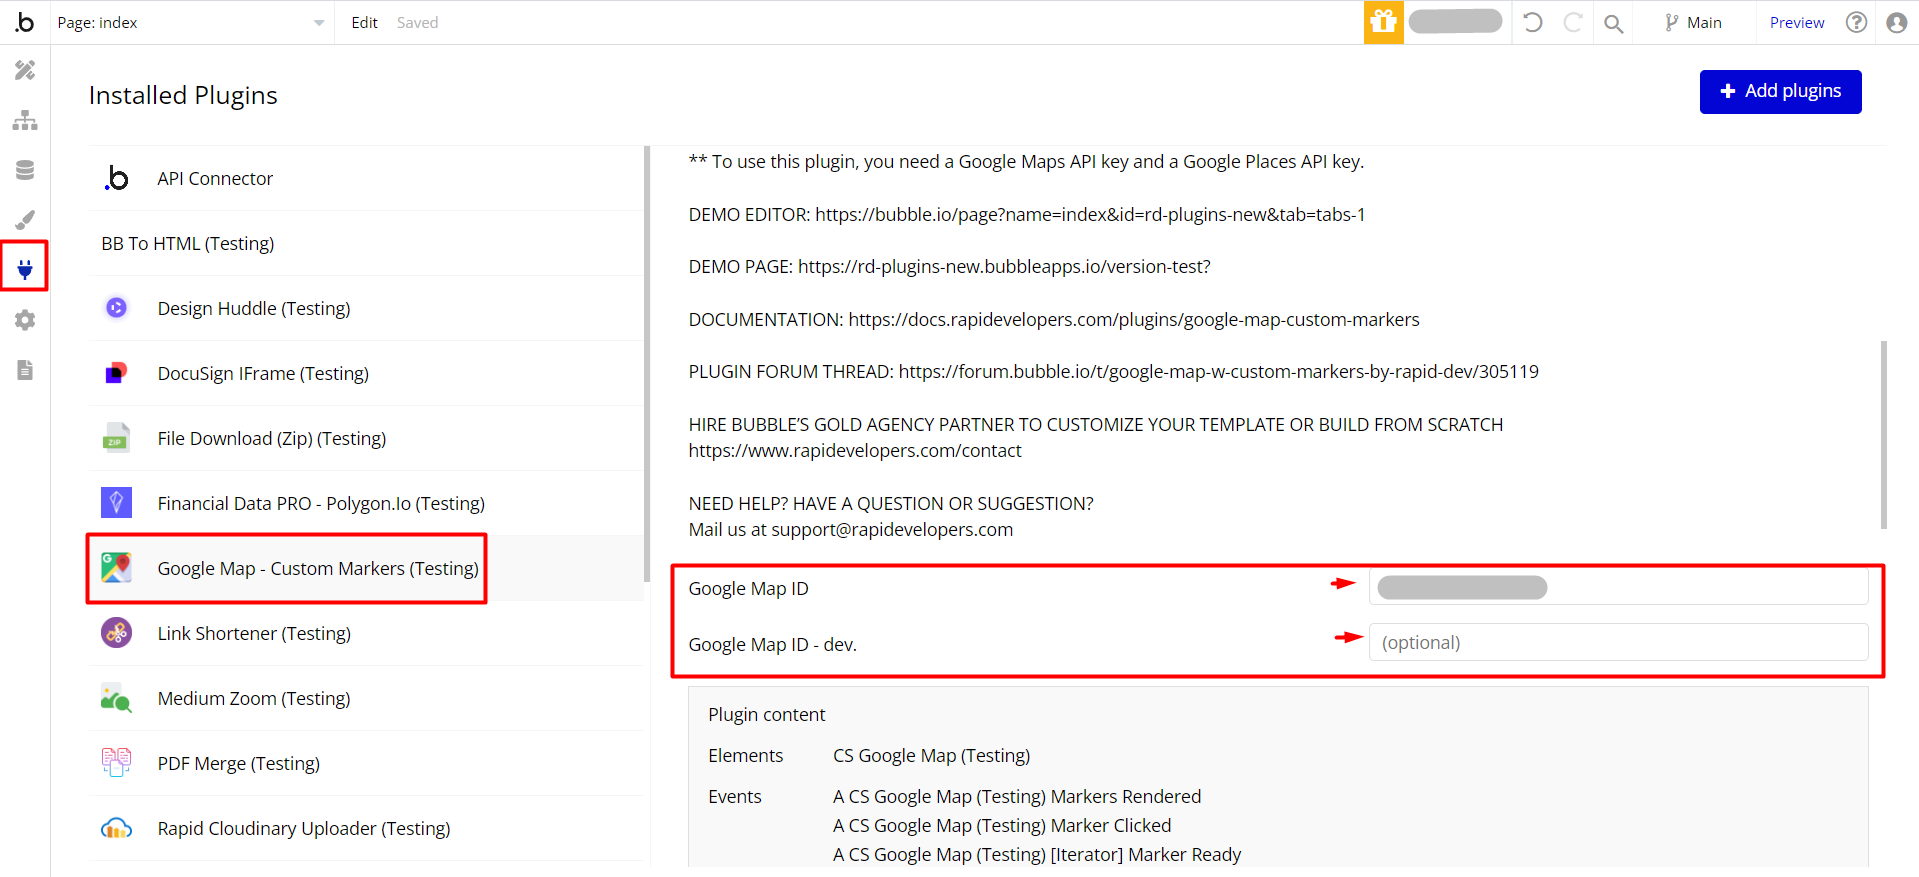Click the Rapid Cloudinary Uploader plugin icon
This screenshot has height=877, width=1919.
(116, 828)
